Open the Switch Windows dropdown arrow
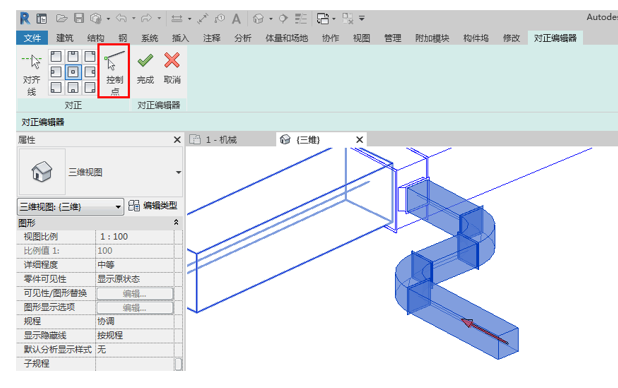 point(333,19)
